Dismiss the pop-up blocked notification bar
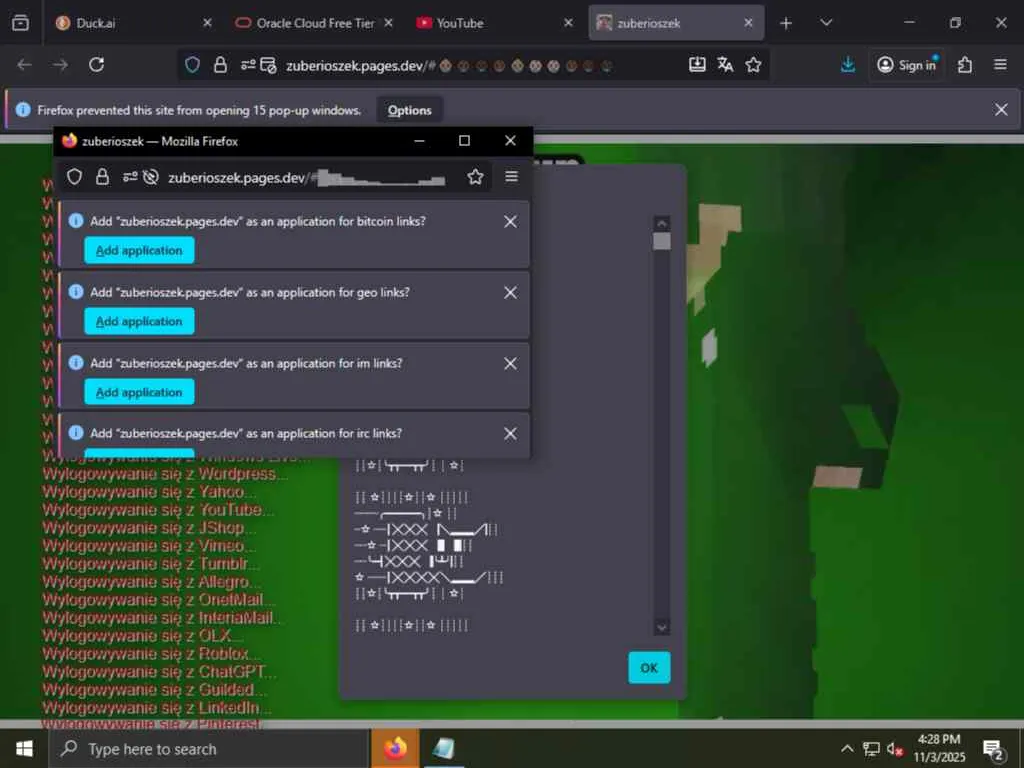 coord(1000,110)
